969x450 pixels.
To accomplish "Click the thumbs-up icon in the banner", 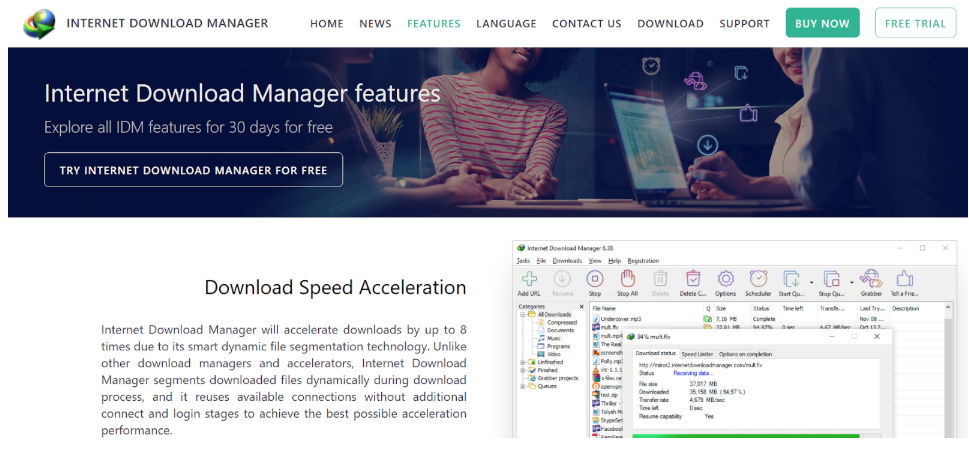I will 748,112.
